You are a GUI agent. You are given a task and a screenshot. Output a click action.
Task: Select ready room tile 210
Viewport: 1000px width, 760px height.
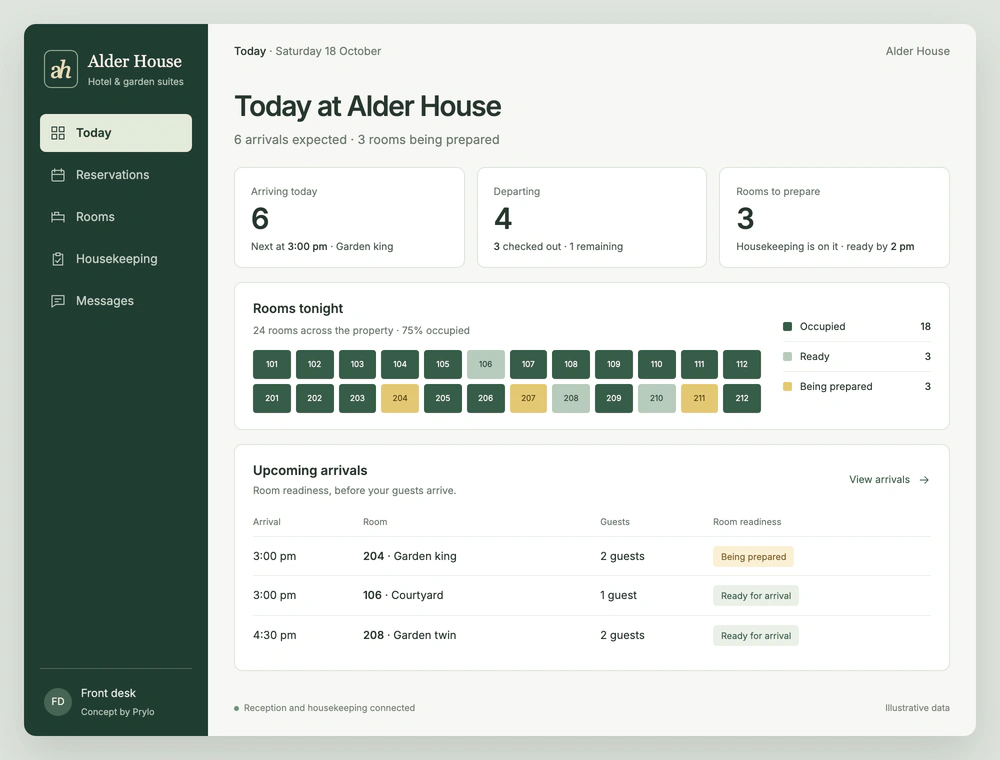[656, 398]
